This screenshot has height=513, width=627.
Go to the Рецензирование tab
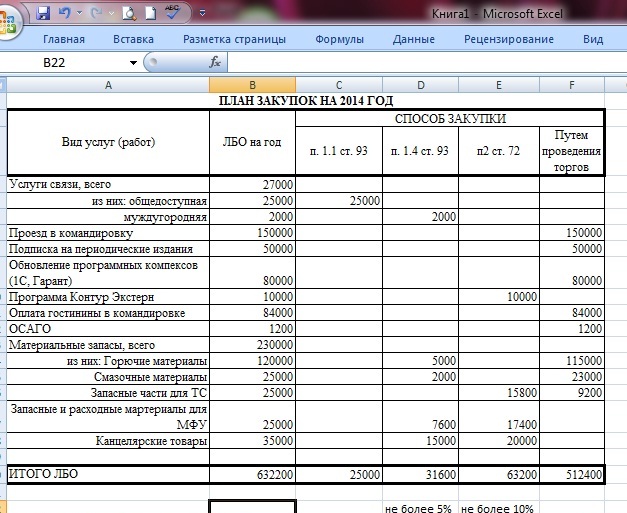(508, 39)
